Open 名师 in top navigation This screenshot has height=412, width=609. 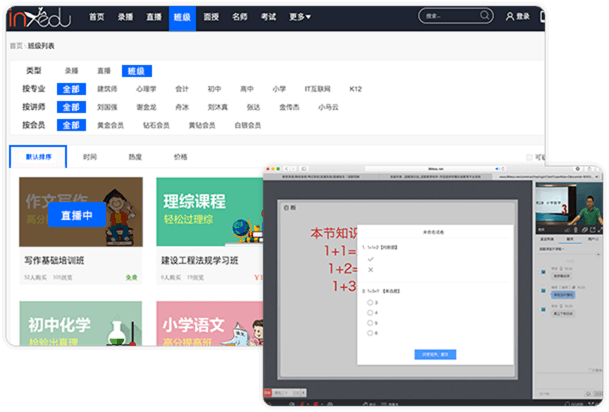(x=240, y=17)
